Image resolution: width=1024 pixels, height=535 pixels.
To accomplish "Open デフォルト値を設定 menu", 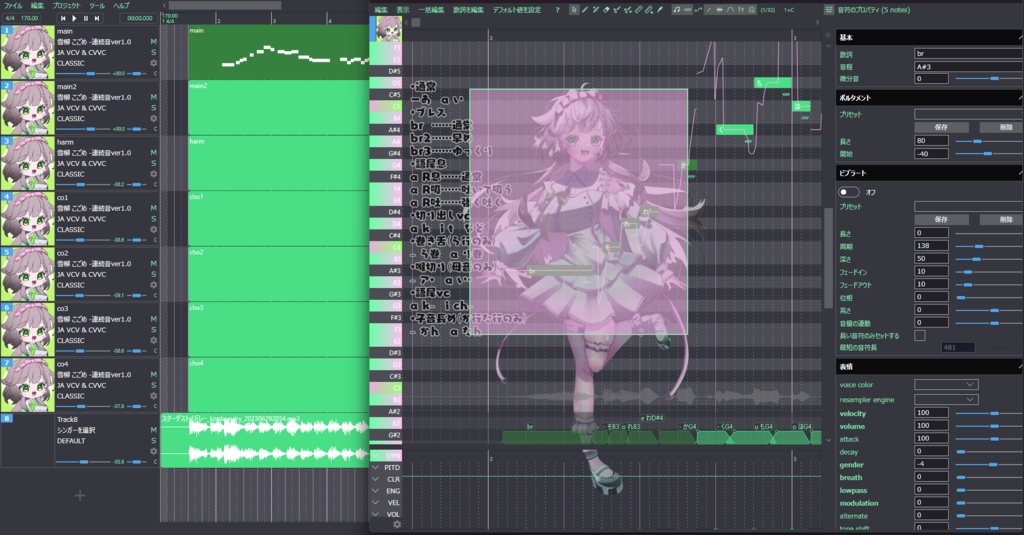I will click(x=517, y=10).
